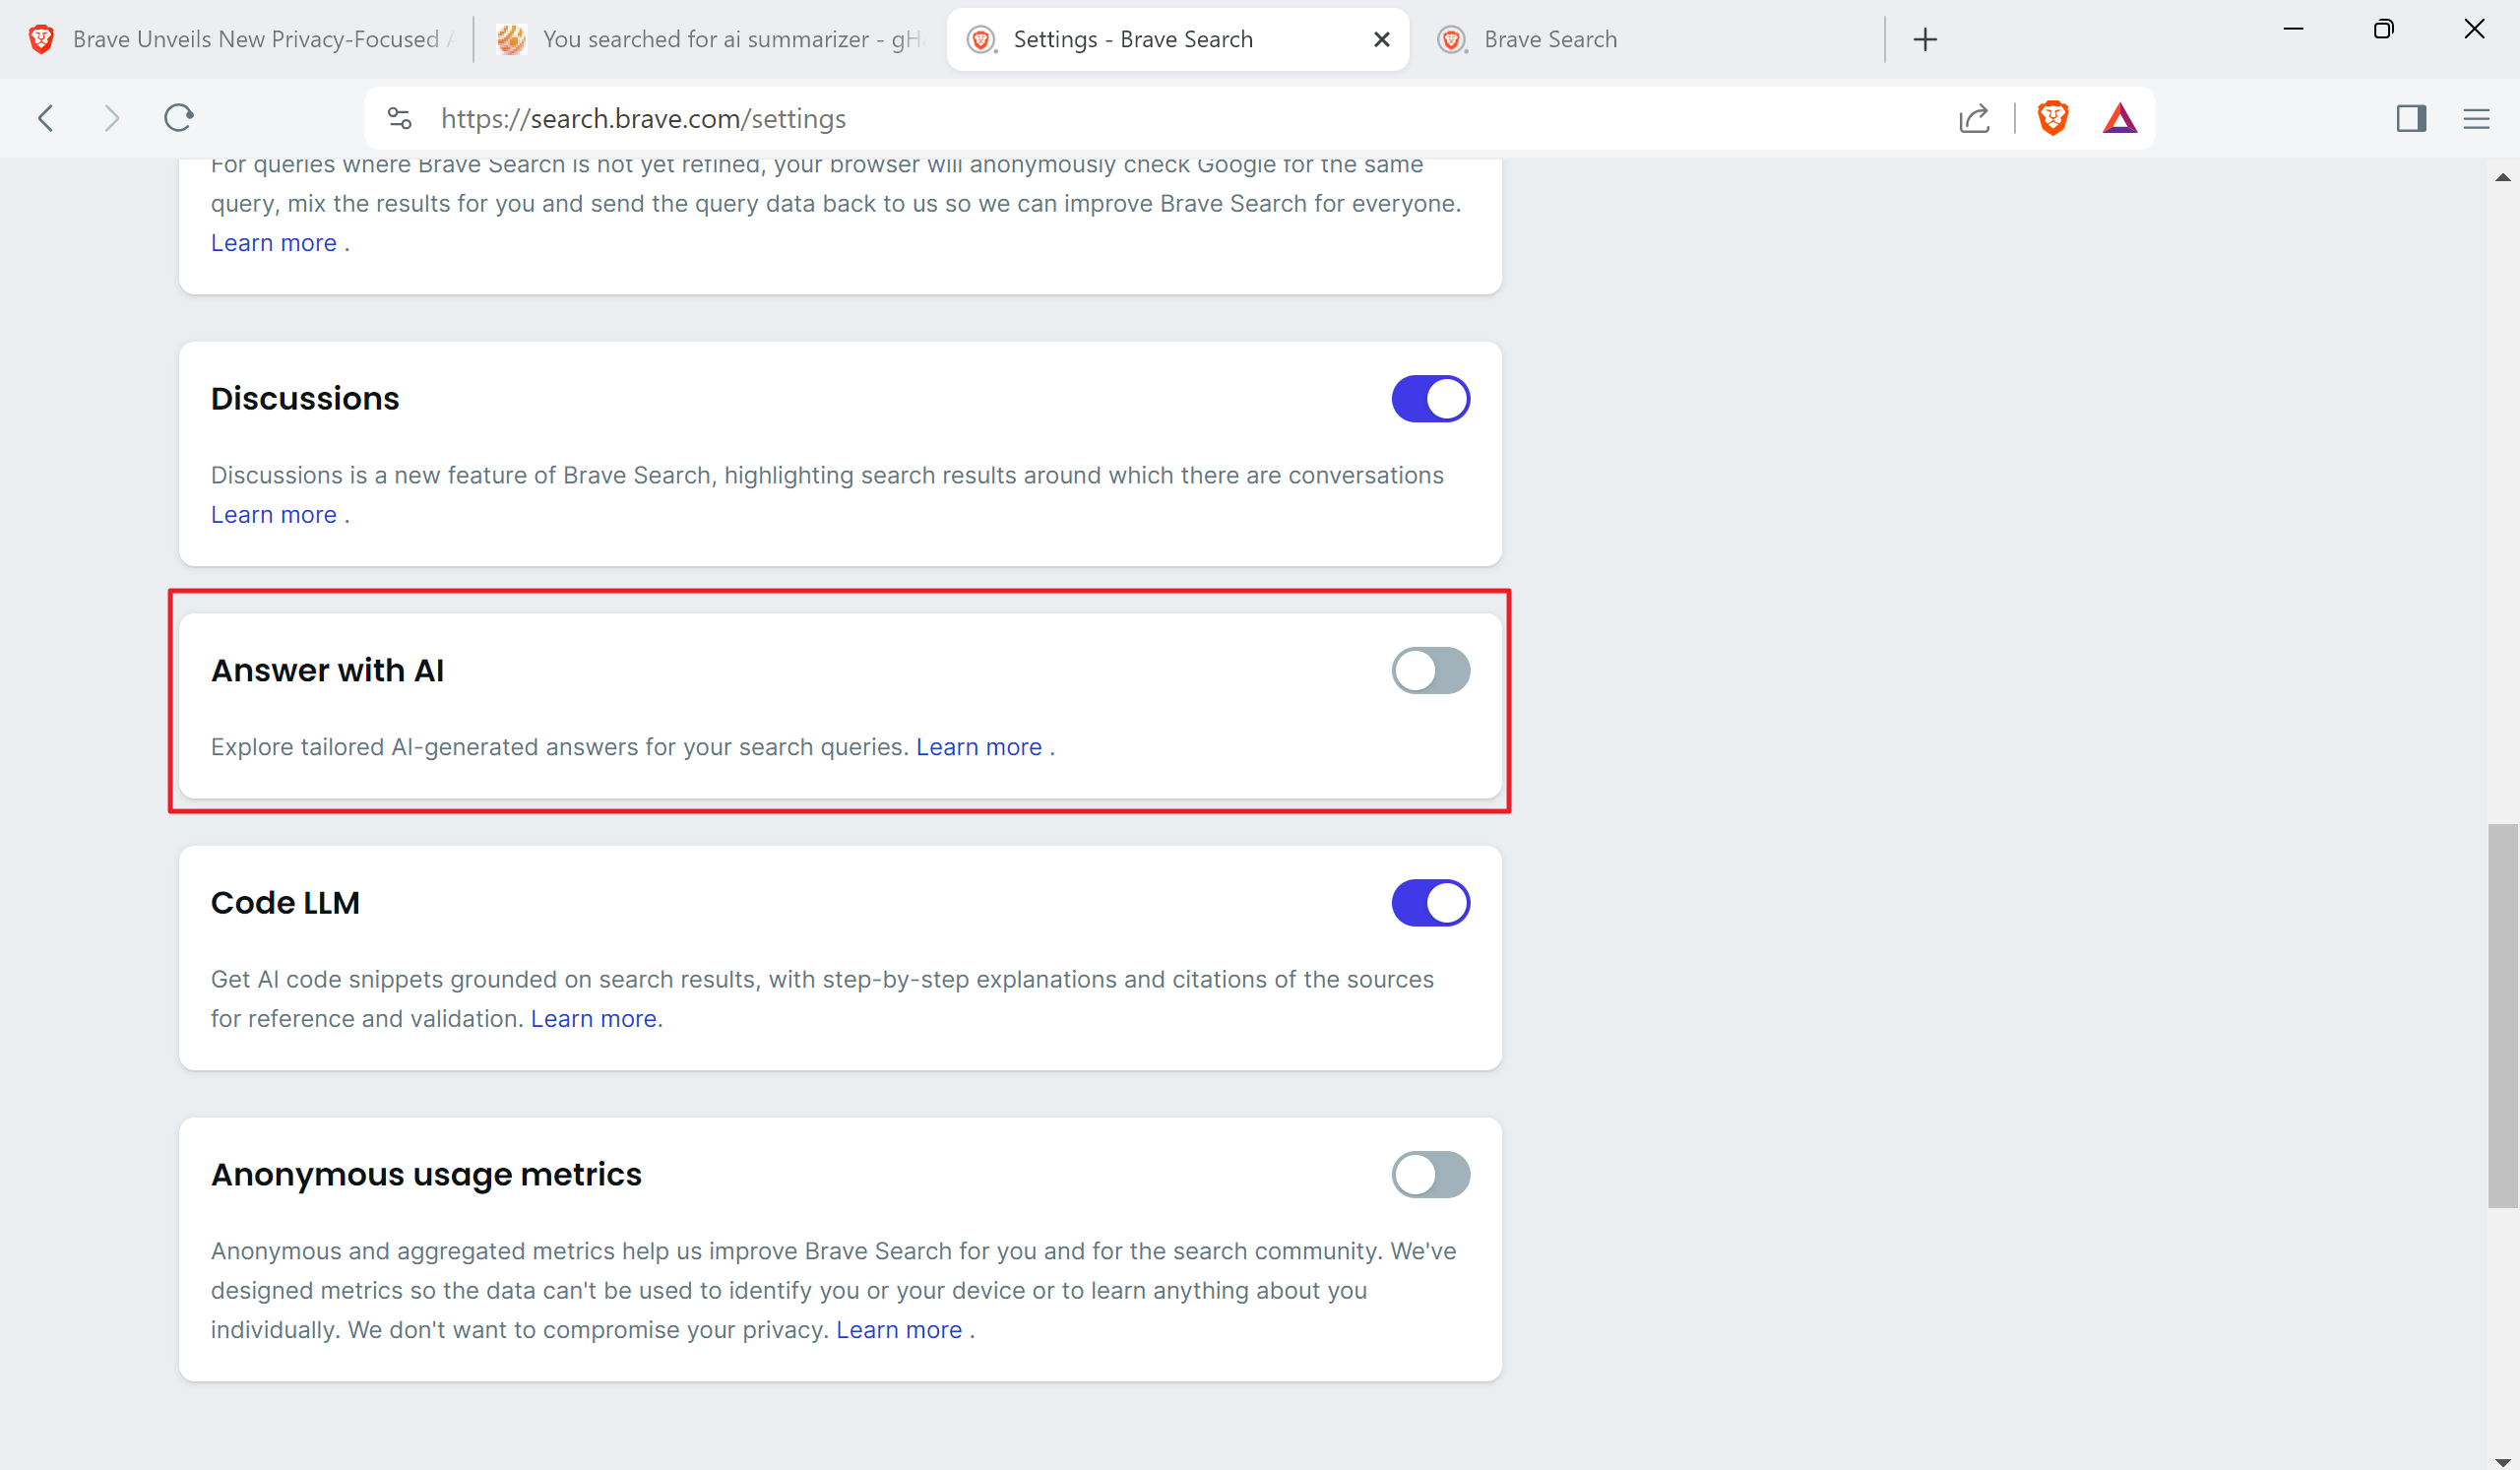Go back to previous page
The width and height of the screenshot is (2520, 1470).
pyautogui.click(x=46, y=118)
